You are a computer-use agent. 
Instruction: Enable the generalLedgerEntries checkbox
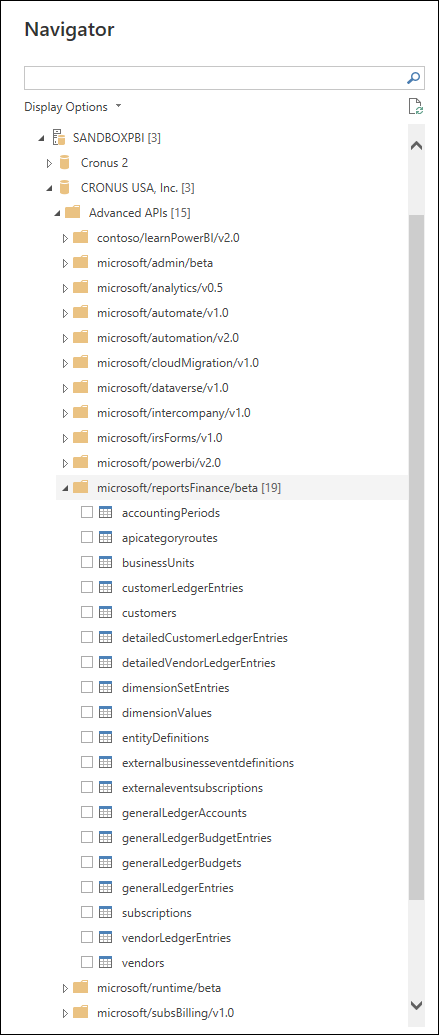coord(87,888)
